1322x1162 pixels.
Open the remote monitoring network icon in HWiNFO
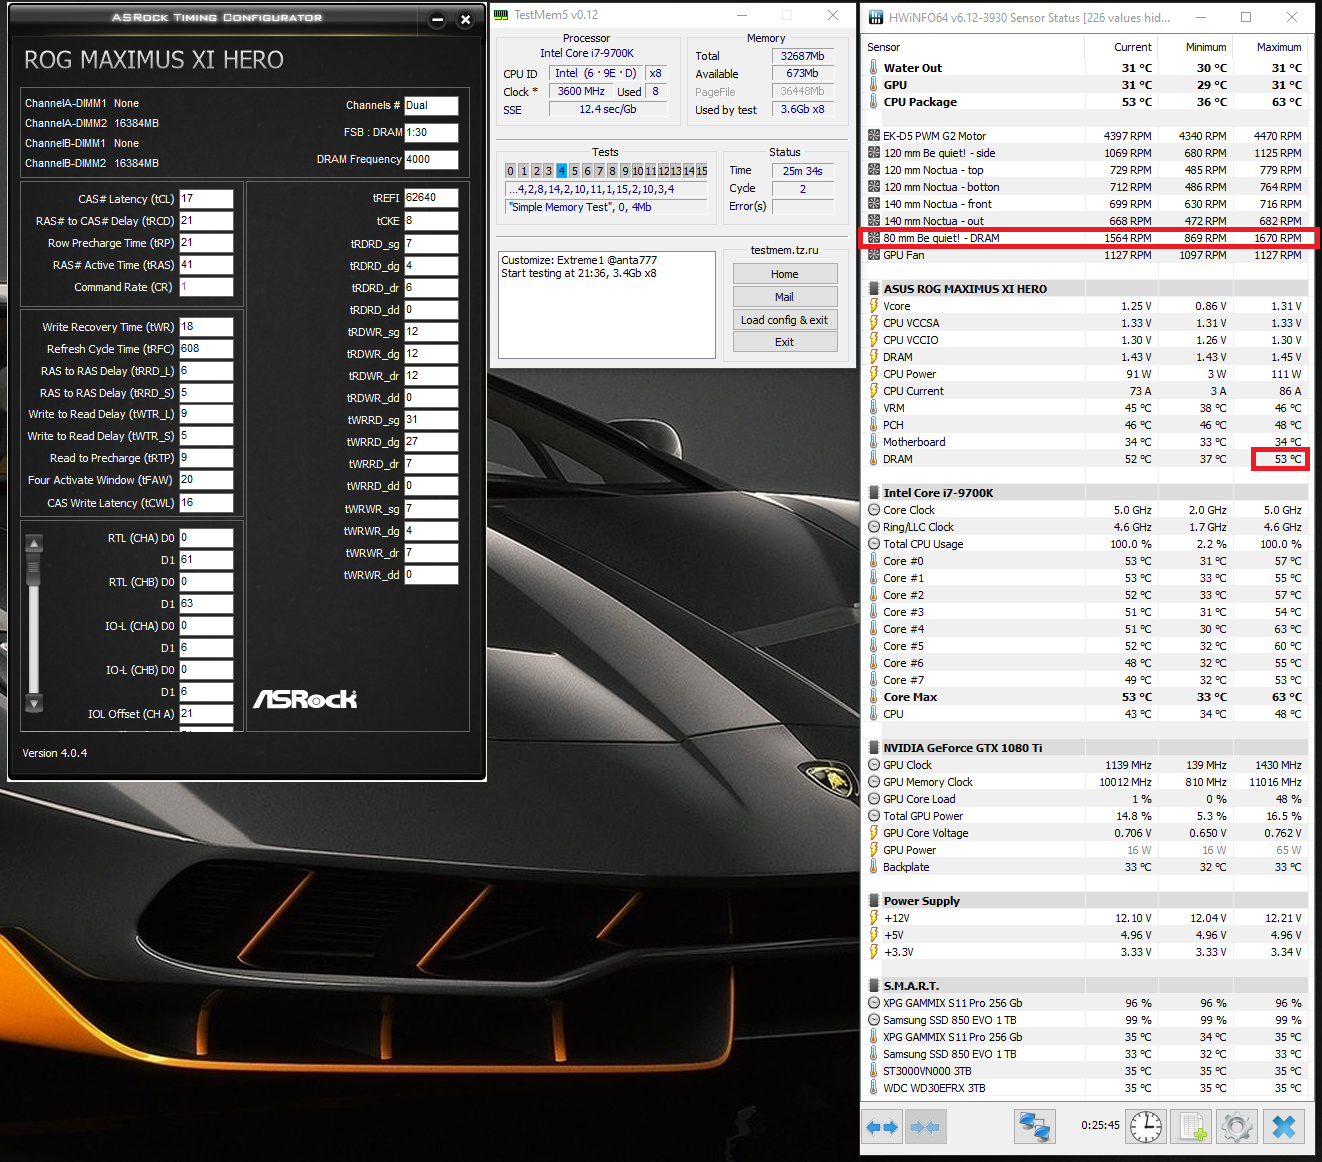(x=1034, y=1127)
